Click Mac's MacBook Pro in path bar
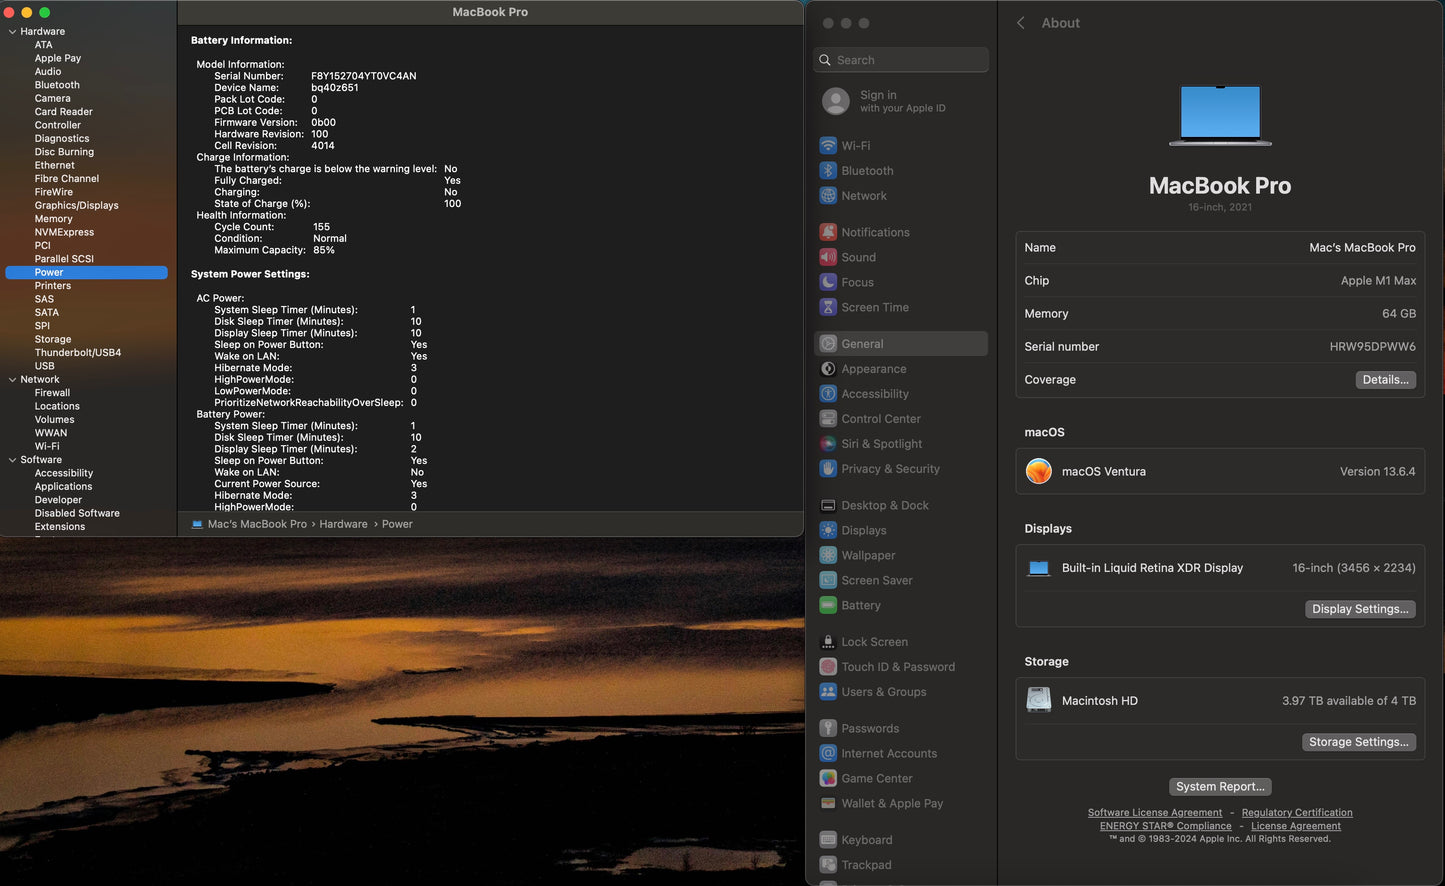 click(257, 524)
